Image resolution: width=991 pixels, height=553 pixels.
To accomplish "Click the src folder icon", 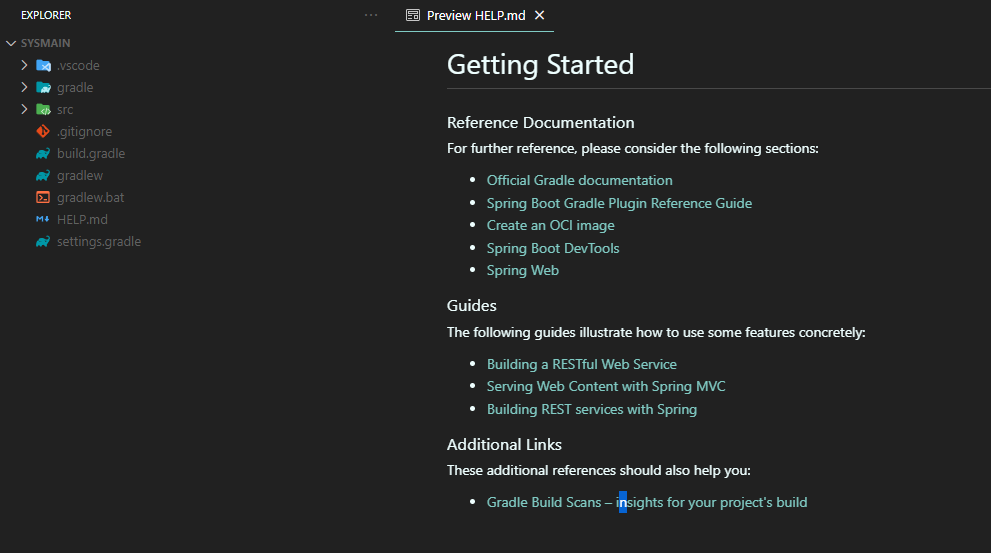I will point(43,109).
